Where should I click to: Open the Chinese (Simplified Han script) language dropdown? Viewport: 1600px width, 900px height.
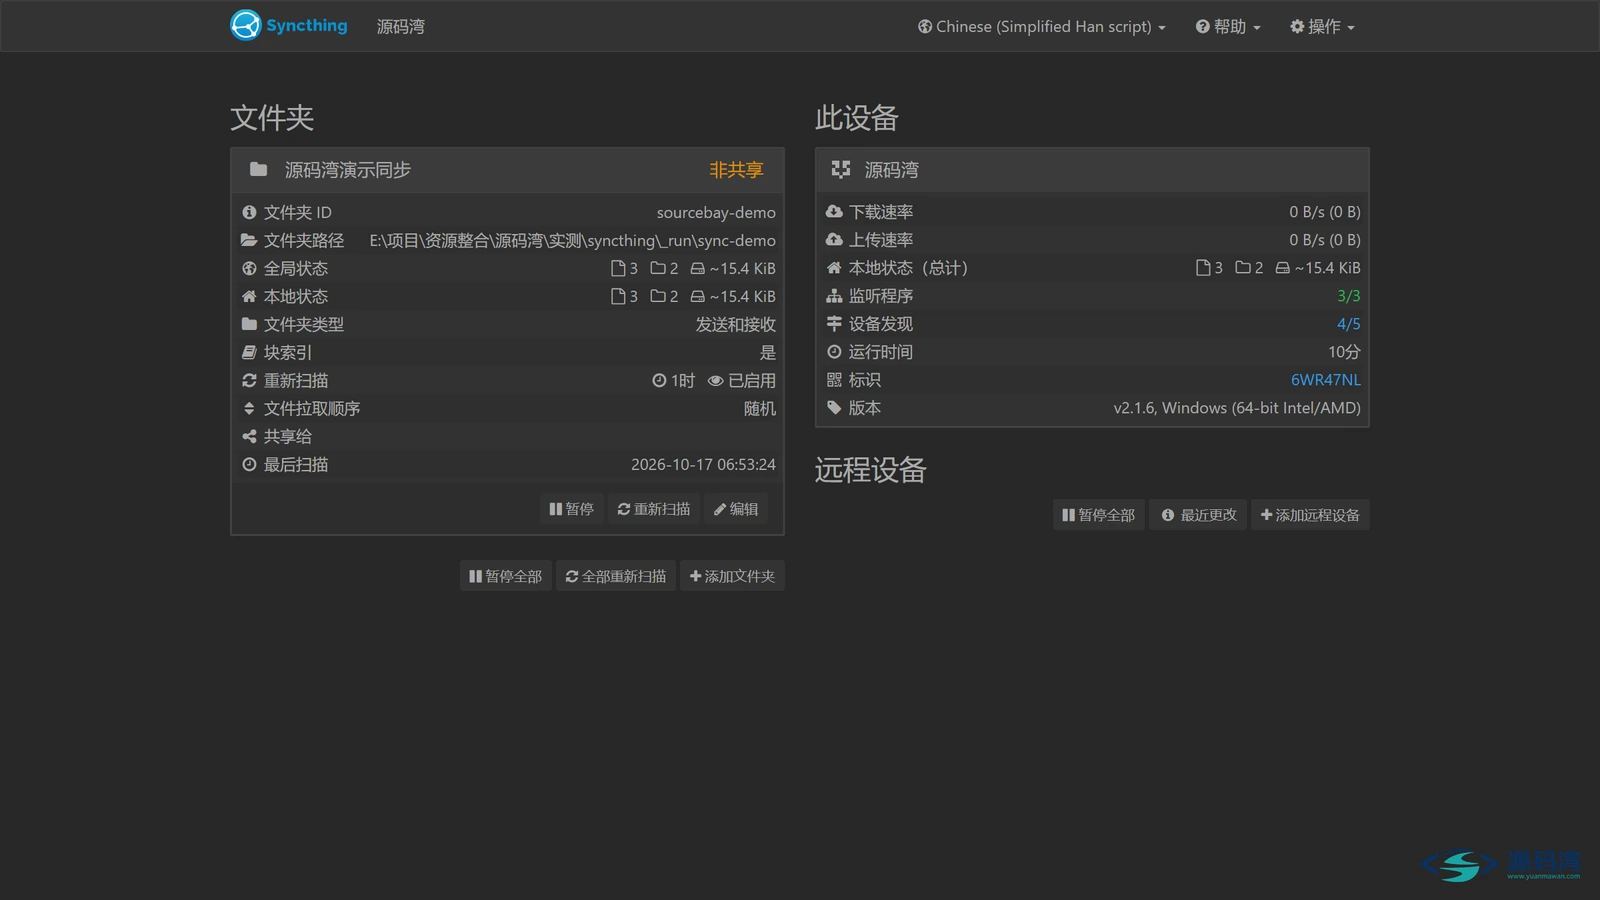pos(1041,26)
